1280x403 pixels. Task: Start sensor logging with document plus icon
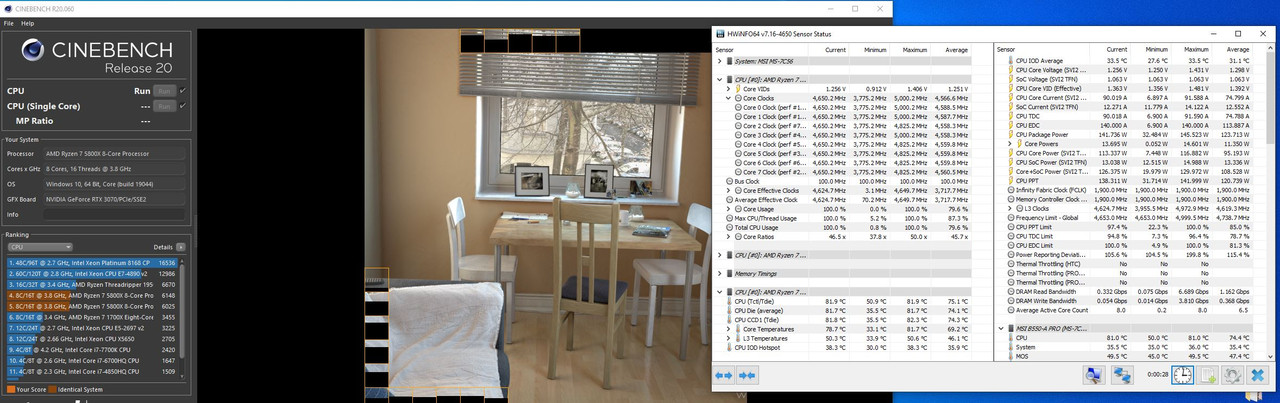pos(1208,376)
